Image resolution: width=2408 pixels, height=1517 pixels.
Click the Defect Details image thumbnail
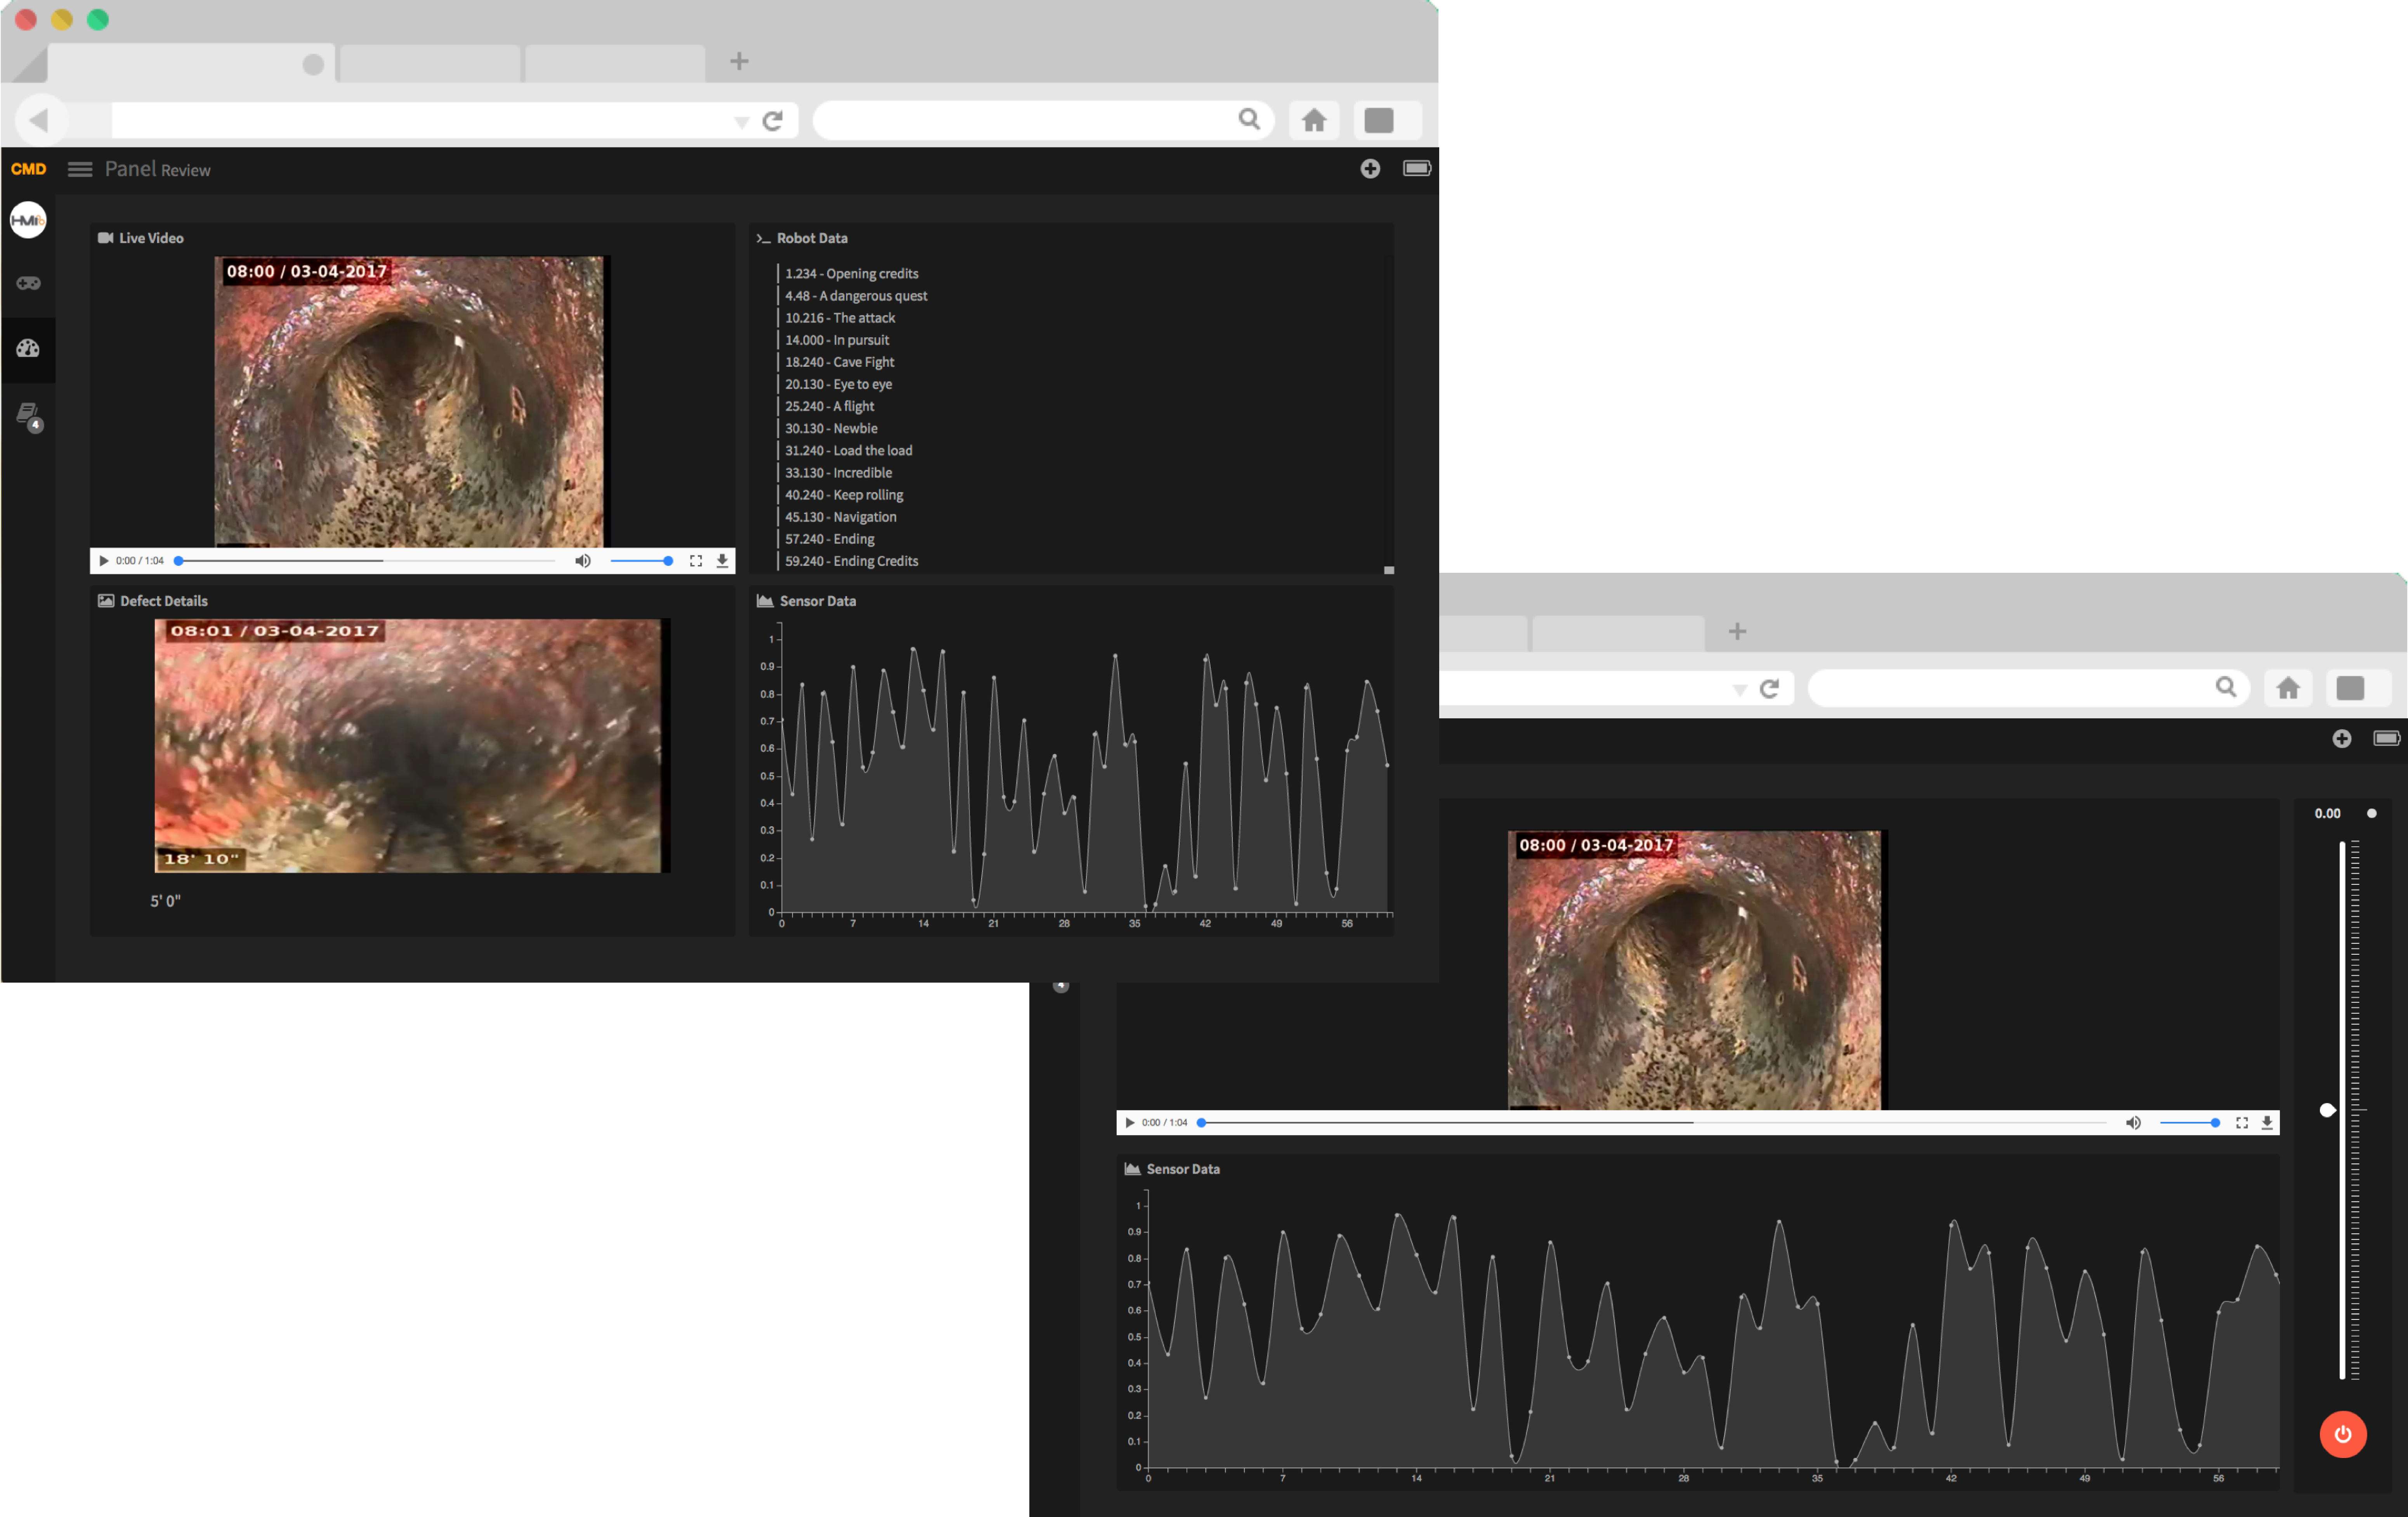click(x=412, y=745)
